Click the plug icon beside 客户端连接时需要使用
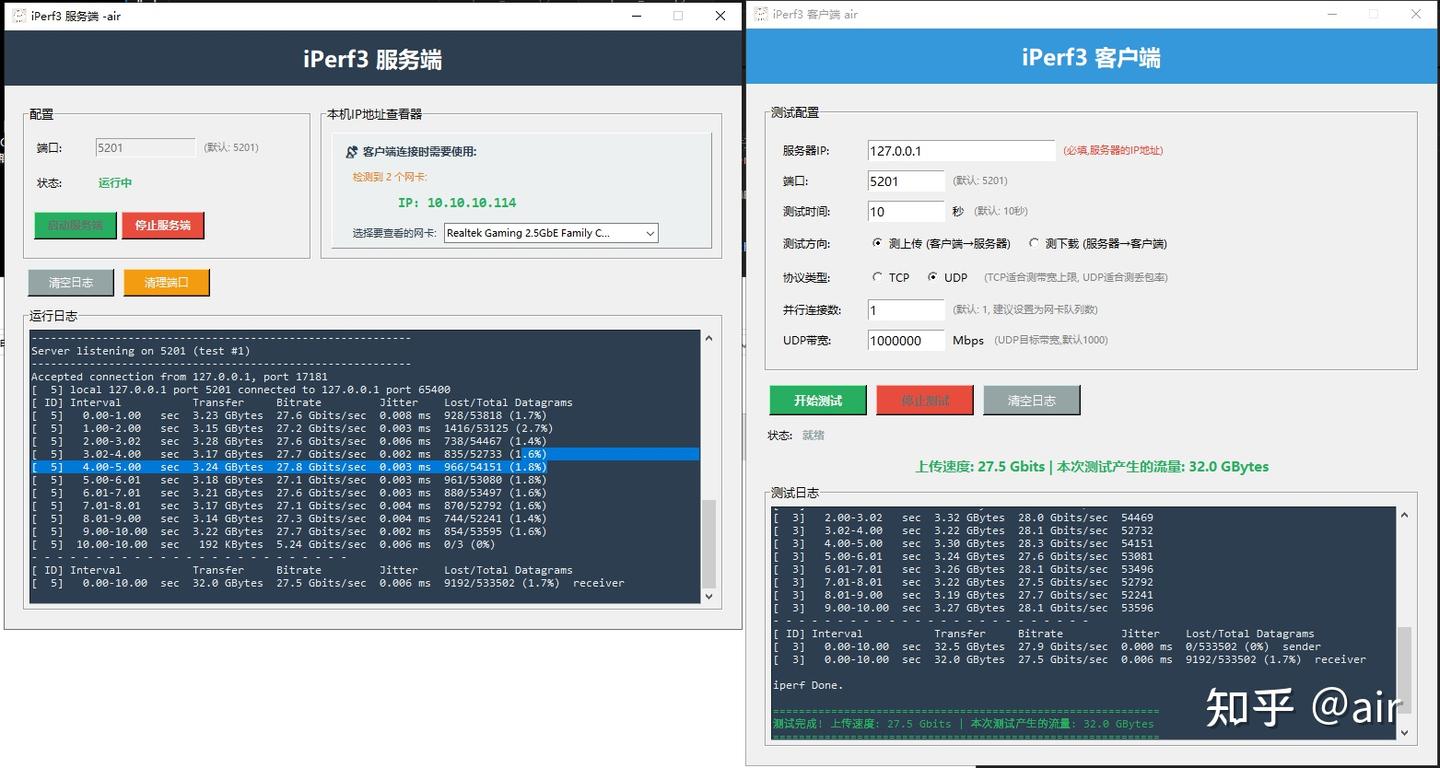 [x=352, y=152]
